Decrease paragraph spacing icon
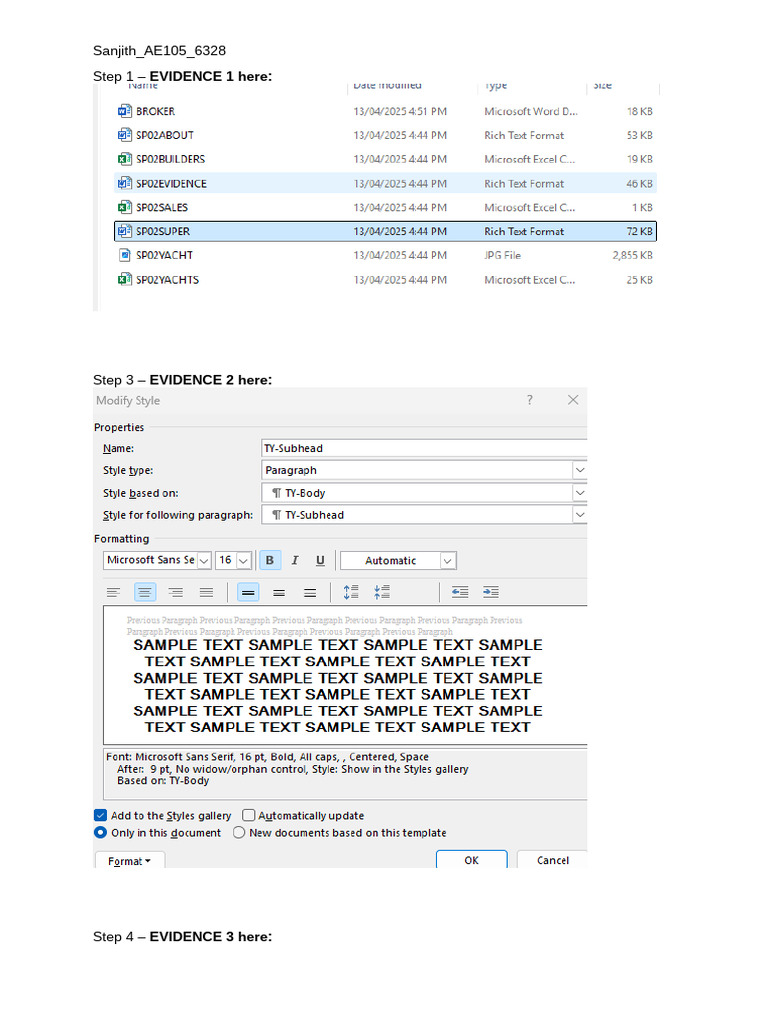768x1024 pixels. [382, 592]
